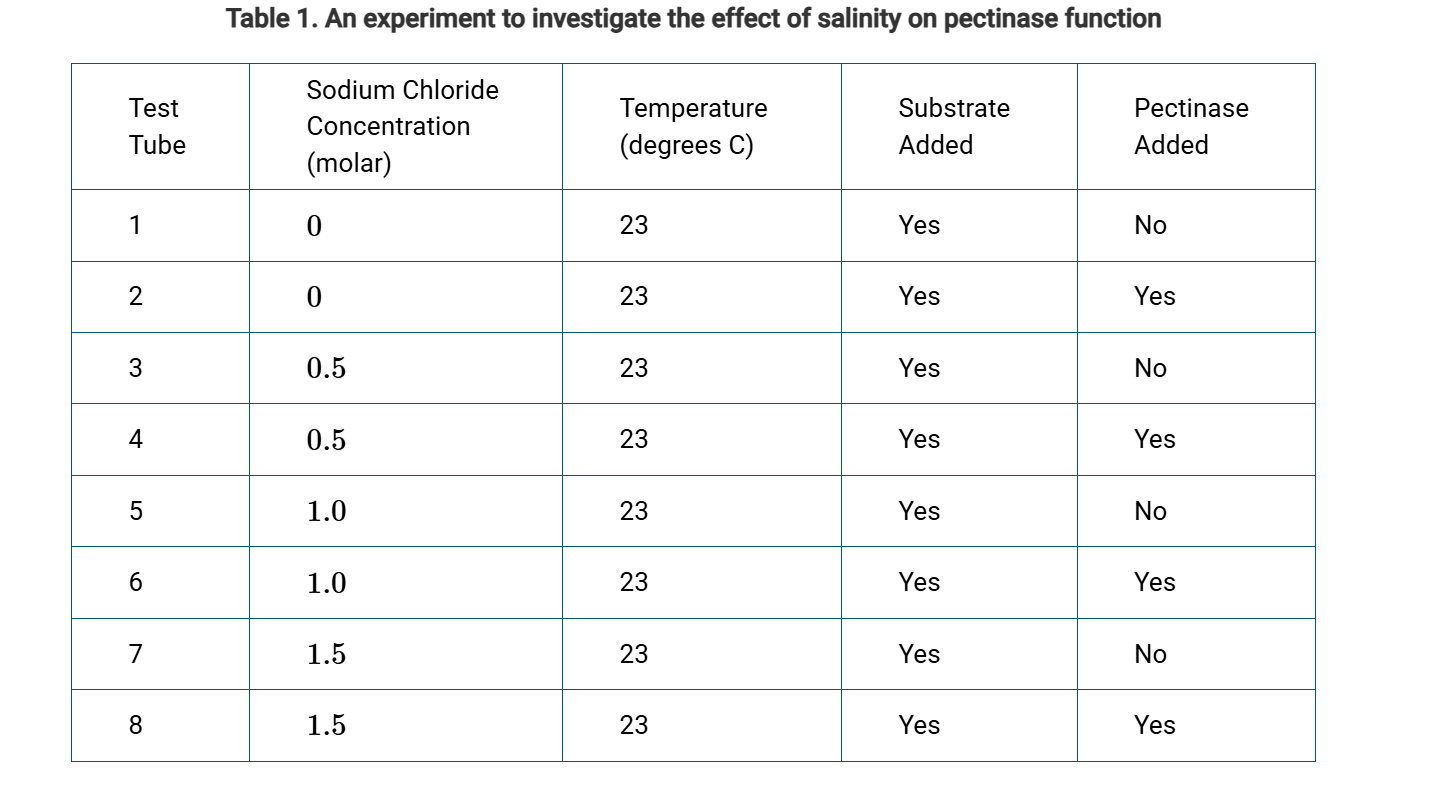Click the 'Test Tube' column header

(x=157, y=127)
